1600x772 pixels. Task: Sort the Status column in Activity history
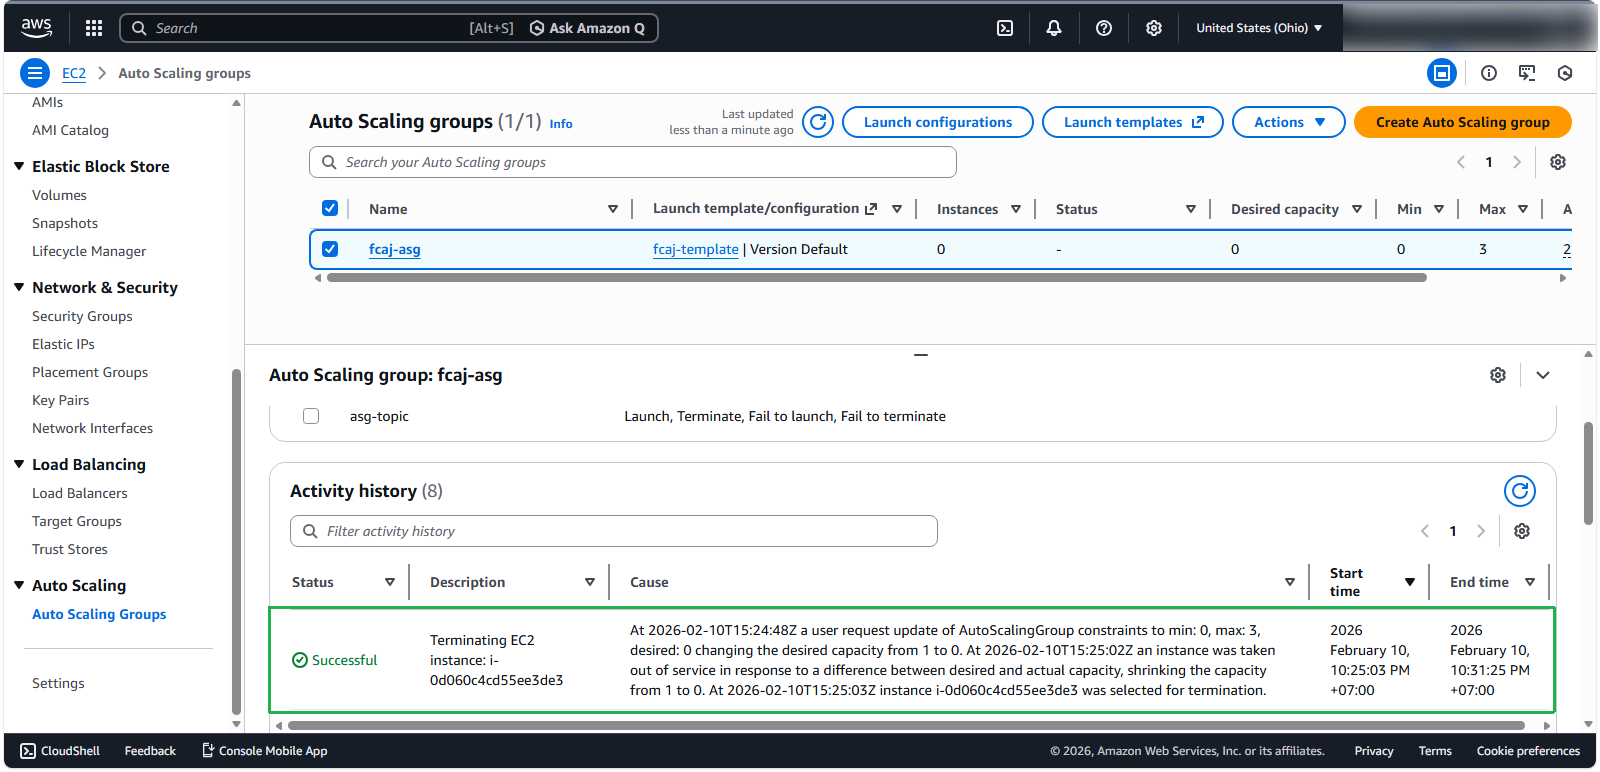tap(390, 582)
